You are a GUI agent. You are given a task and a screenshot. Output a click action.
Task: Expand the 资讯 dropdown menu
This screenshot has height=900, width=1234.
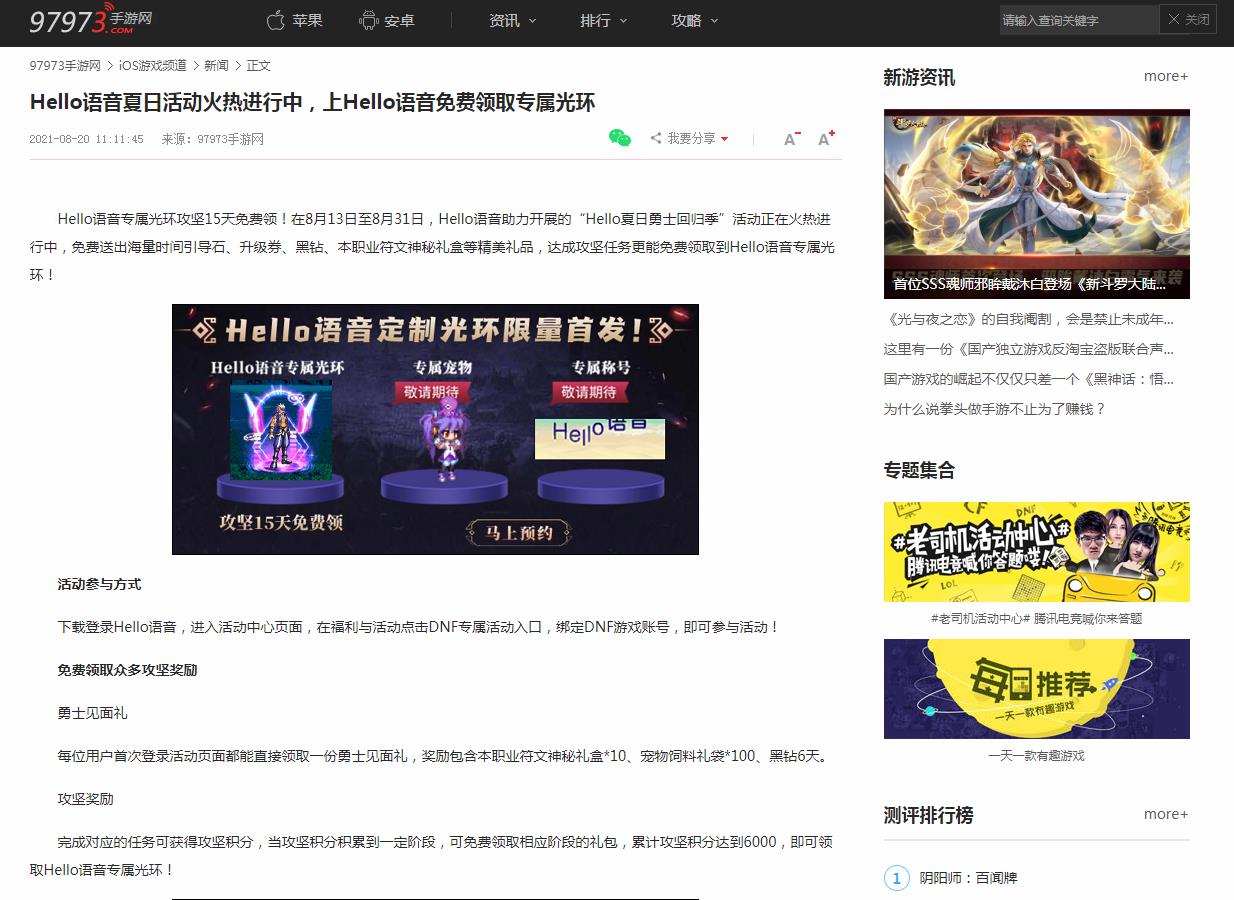pos(513,20)
